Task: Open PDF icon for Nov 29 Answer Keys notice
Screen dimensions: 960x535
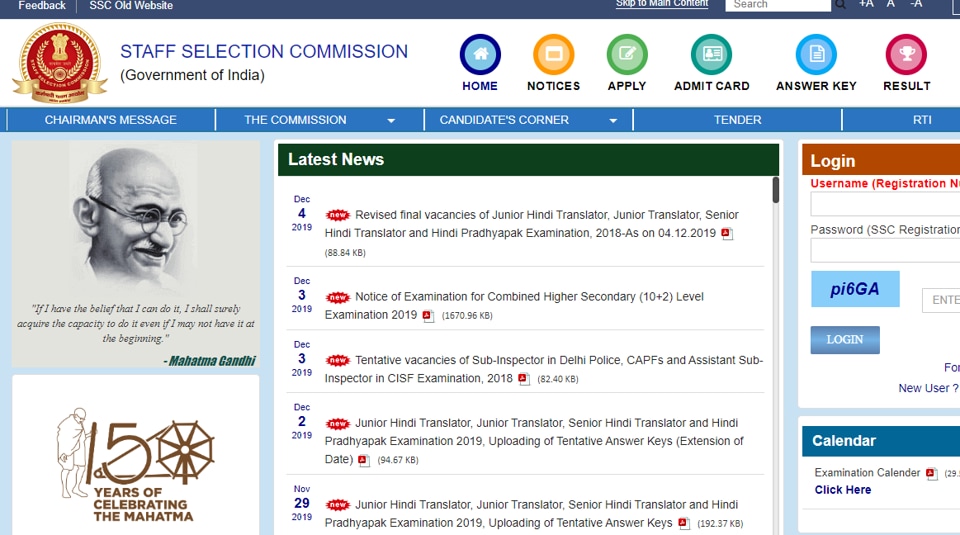Action: [684, 523]
